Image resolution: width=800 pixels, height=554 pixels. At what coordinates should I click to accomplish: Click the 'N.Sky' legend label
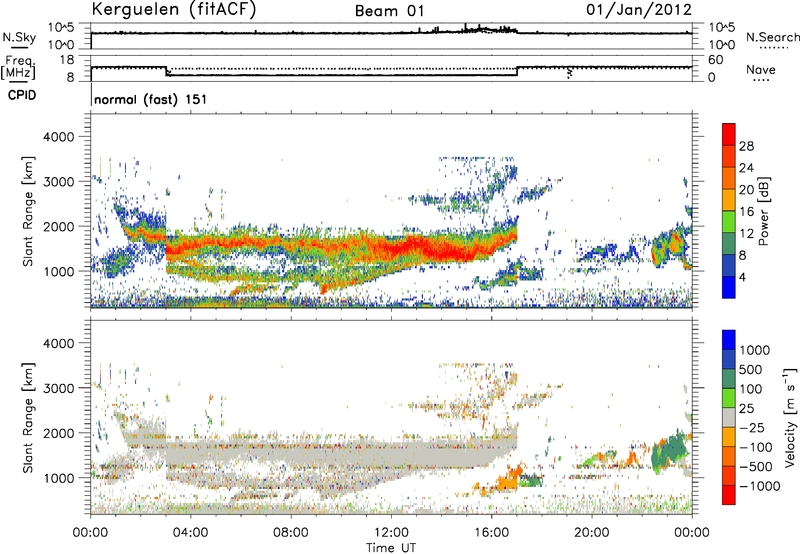pos(19,37)
